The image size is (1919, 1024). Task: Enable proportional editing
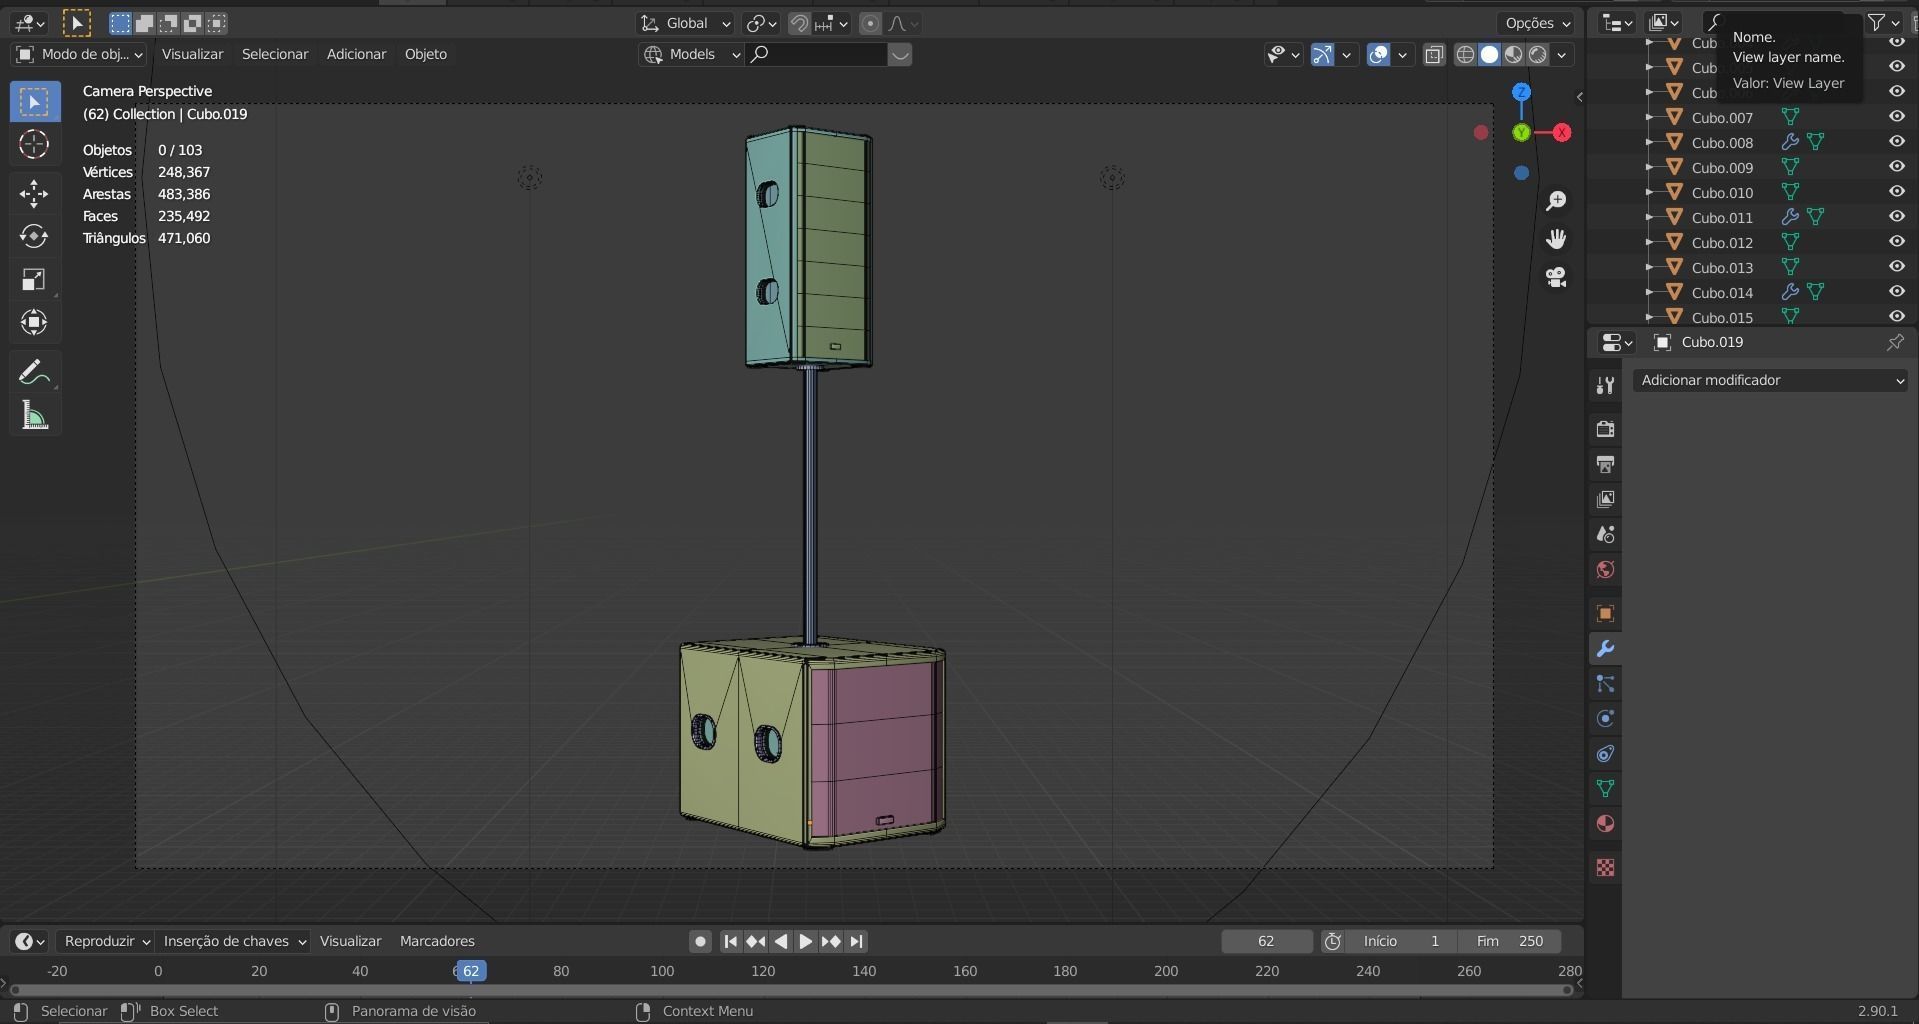[870, 23]
